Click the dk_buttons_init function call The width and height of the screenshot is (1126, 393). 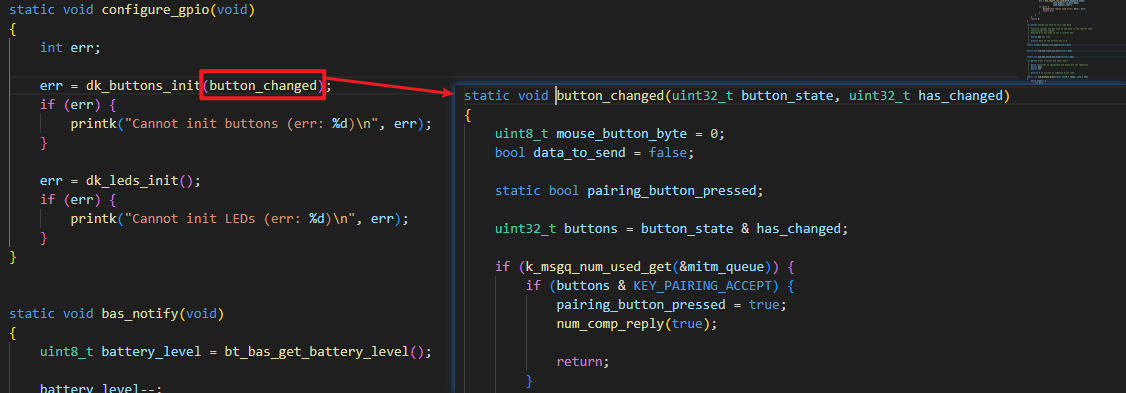142,85
